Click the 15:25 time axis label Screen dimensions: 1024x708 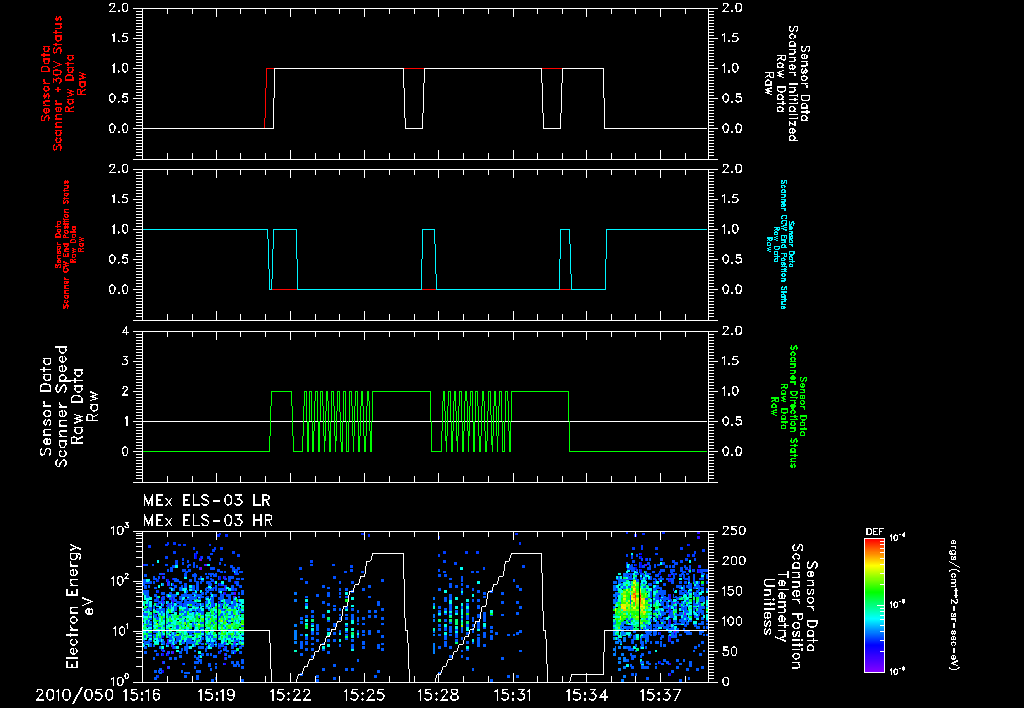(364, 695)
